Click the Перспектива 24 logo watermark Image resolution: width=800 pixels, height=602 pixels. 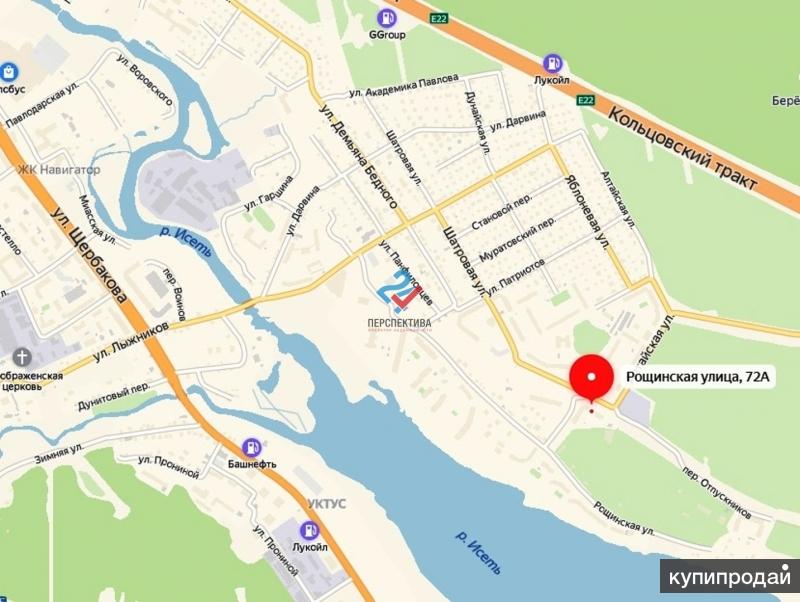point(399,300)
